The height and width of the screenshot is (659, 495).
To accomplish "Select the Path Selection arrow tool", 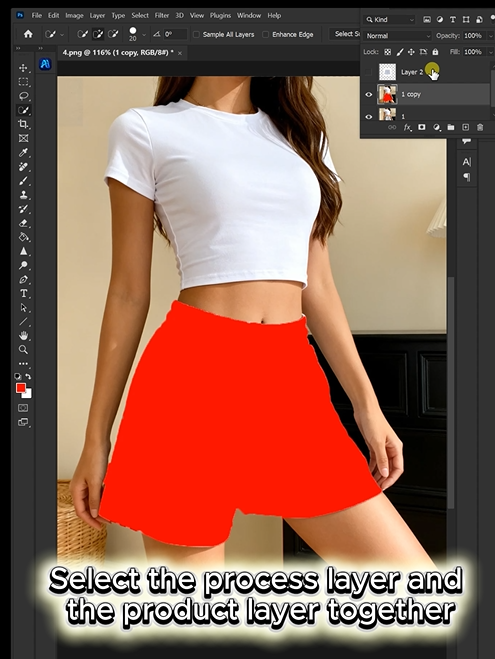I will pyautogui.click(x=23, y=308).
